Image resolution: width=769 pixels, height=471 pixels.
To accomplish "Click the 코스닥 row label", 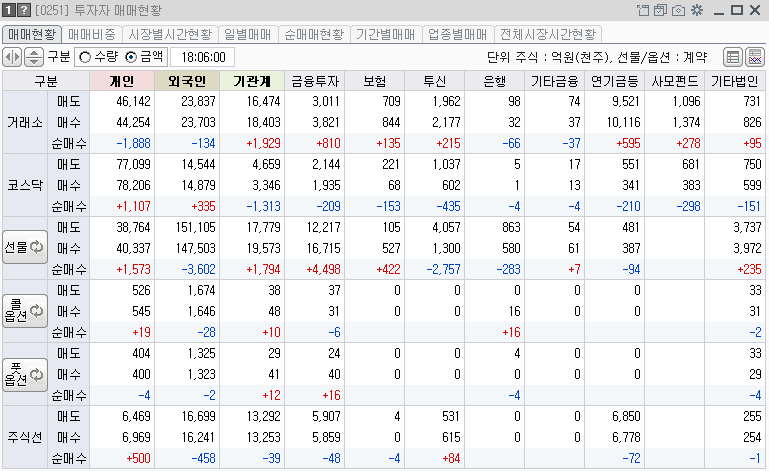I will tap(25, 185).
